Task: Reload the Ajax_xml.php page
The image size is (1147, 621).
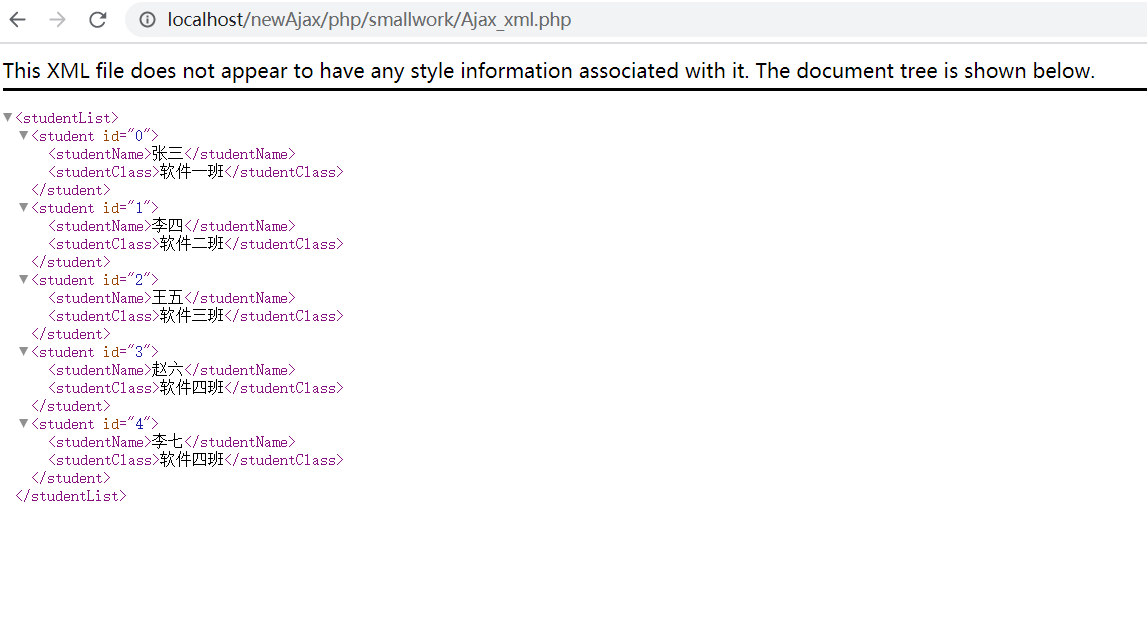Action: [x=97, y=20]
